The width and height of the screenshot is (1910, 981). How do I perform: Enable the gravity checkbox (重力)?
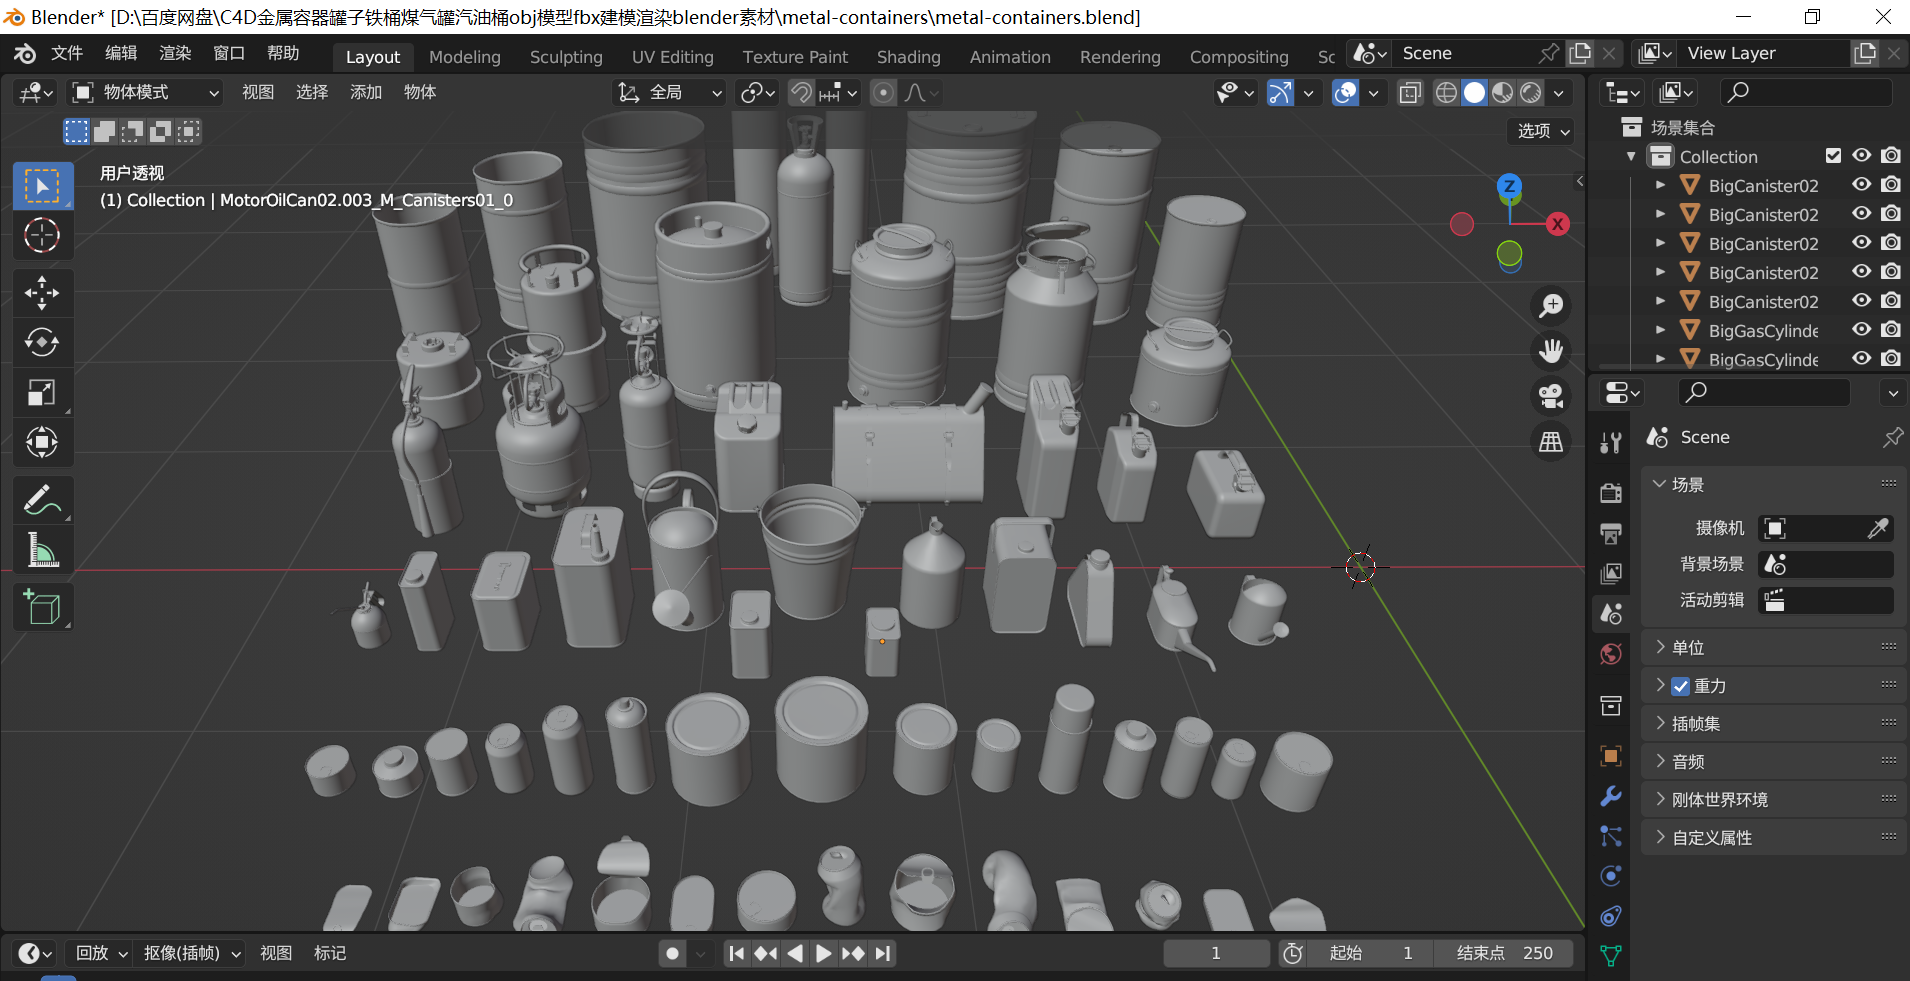1680,686
